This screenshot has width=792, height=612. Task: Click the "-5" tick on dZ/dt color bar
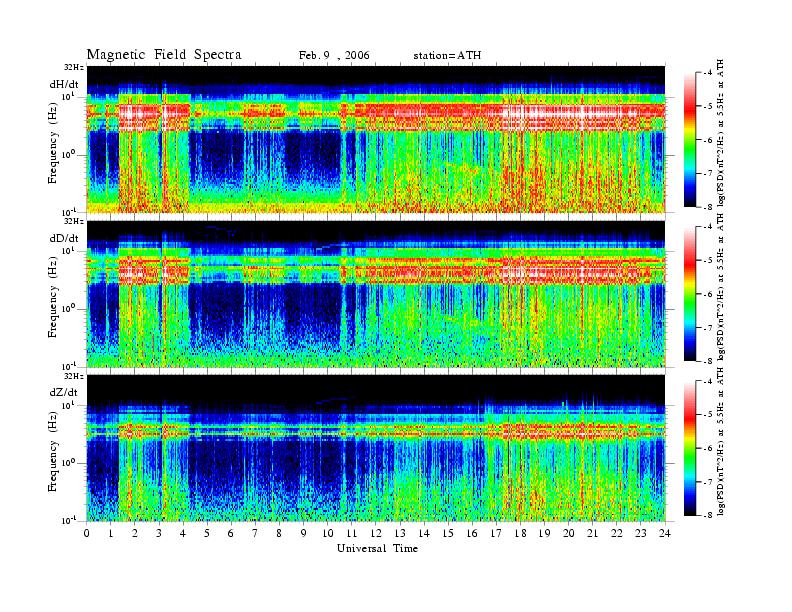tap(709, 415)
